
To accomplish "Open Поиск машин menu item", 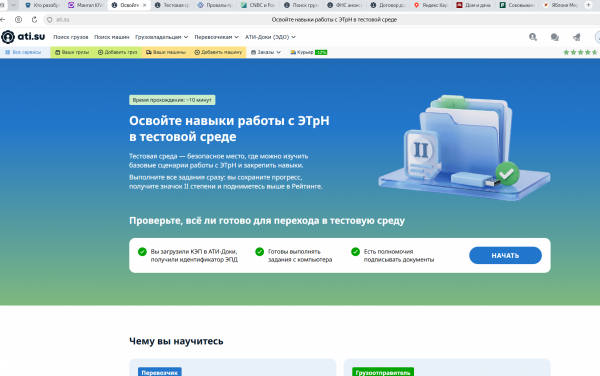I will (111, 37).
